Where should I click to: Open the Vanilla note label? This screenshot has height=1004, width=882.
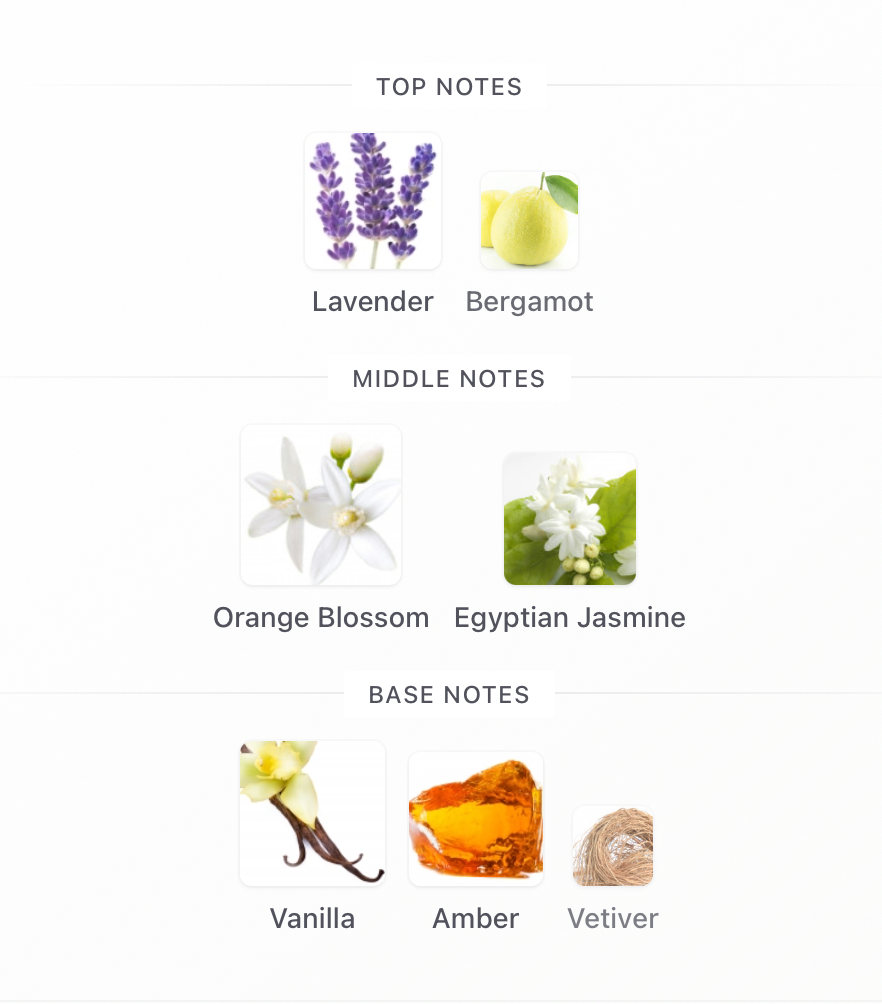click(313, 919)
